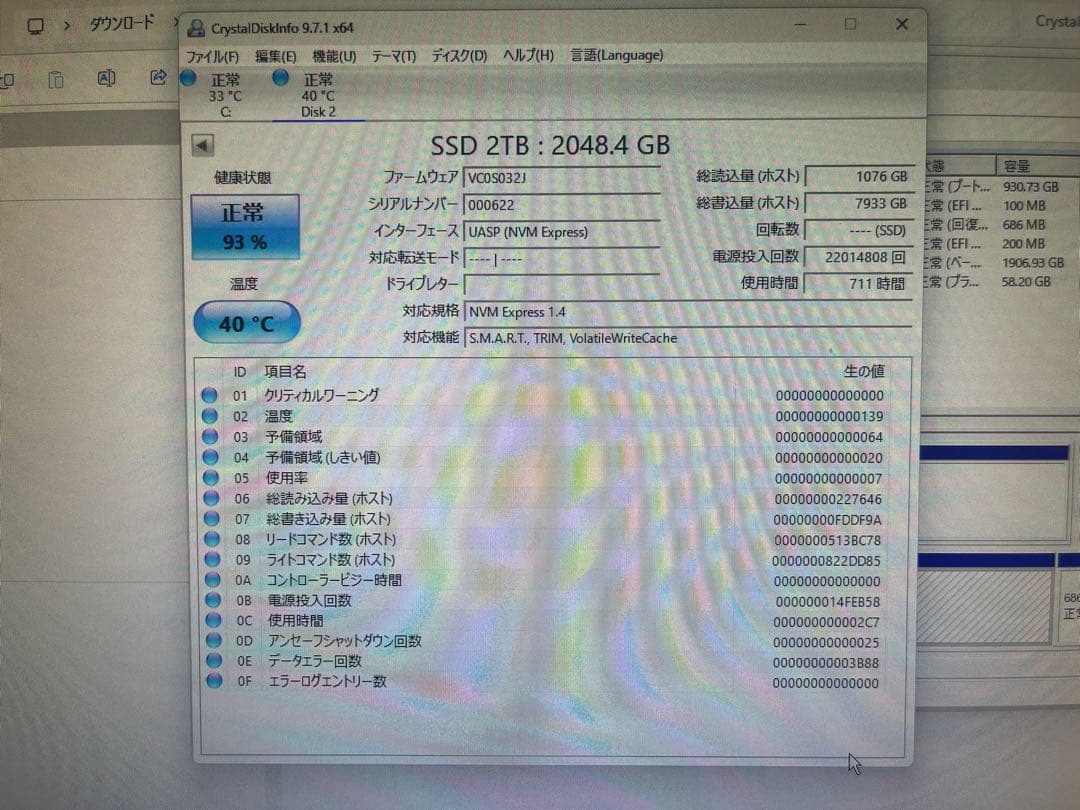Select the アンセーフシャットダウン回数 attribute name
Viewport: 1080px width, 810px height.
pyautogui.click(x=344, y=641)
